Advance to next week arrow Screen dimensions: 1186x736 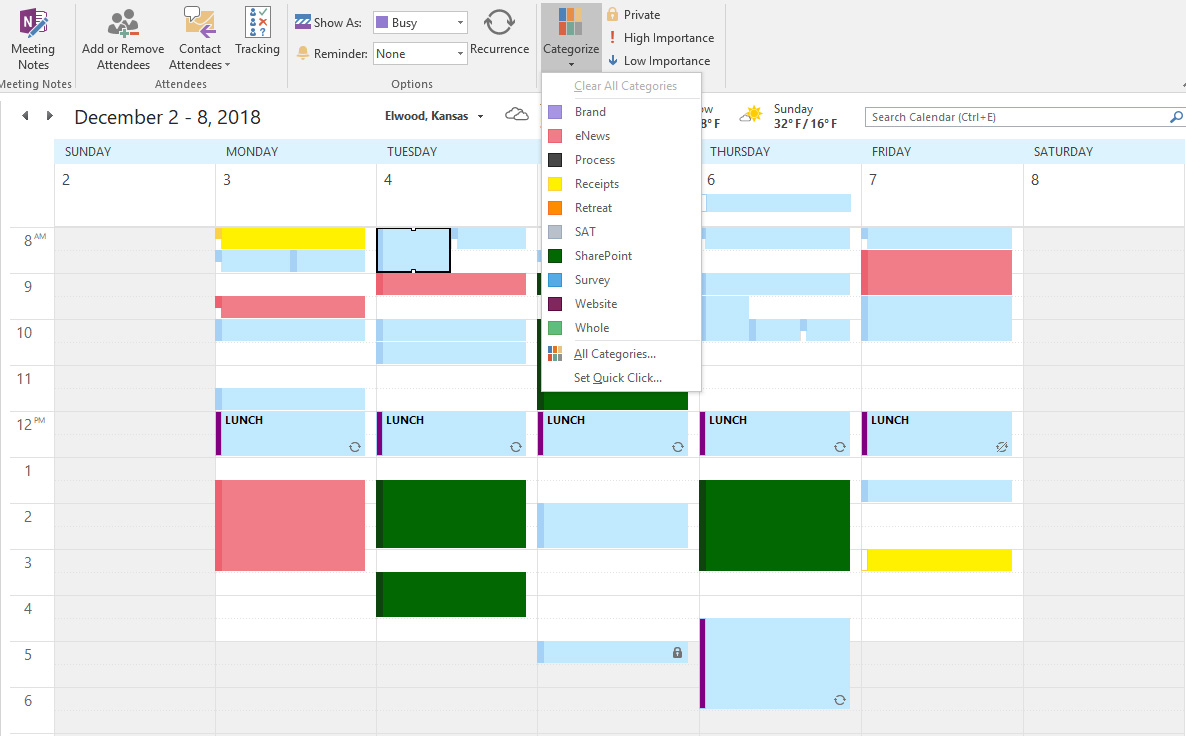pos(49,116)
